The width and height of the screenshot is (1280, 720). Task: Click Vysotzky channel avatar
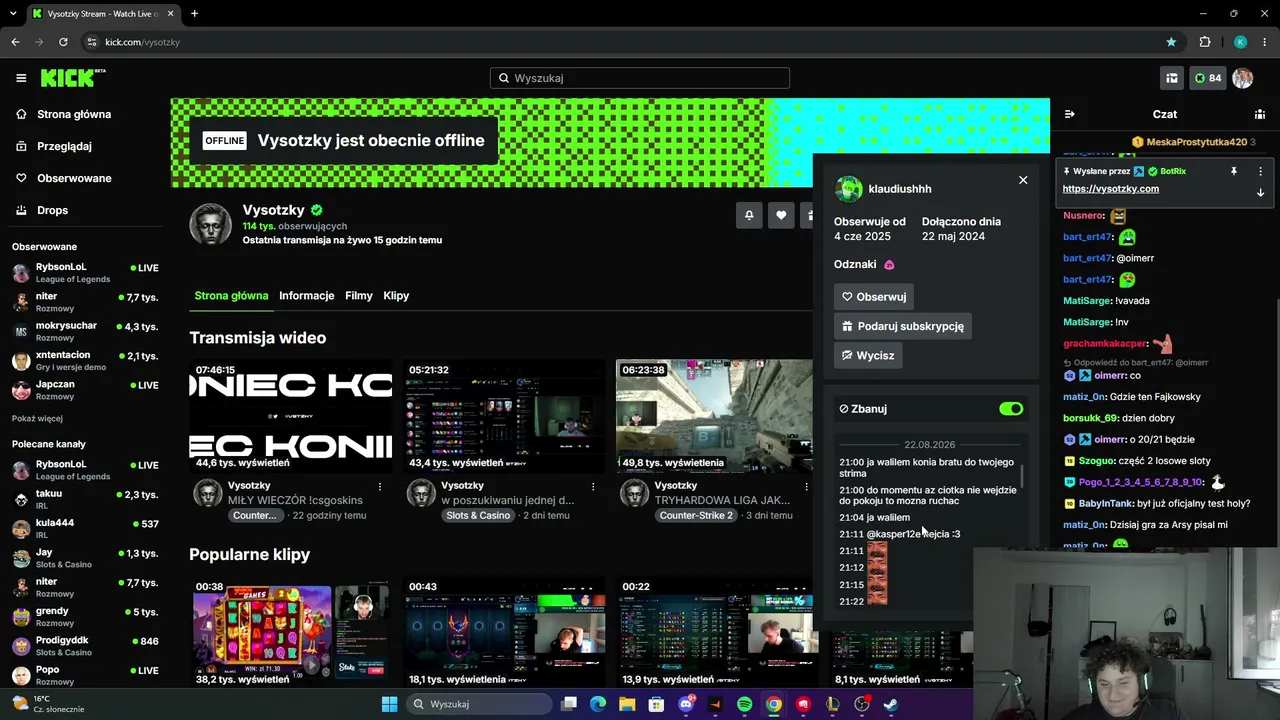[x=211, y=224]
